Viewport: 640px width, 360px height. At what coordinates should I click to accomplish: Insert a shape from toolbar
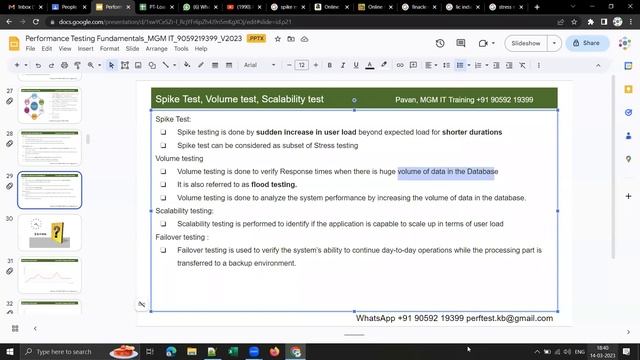152,65
